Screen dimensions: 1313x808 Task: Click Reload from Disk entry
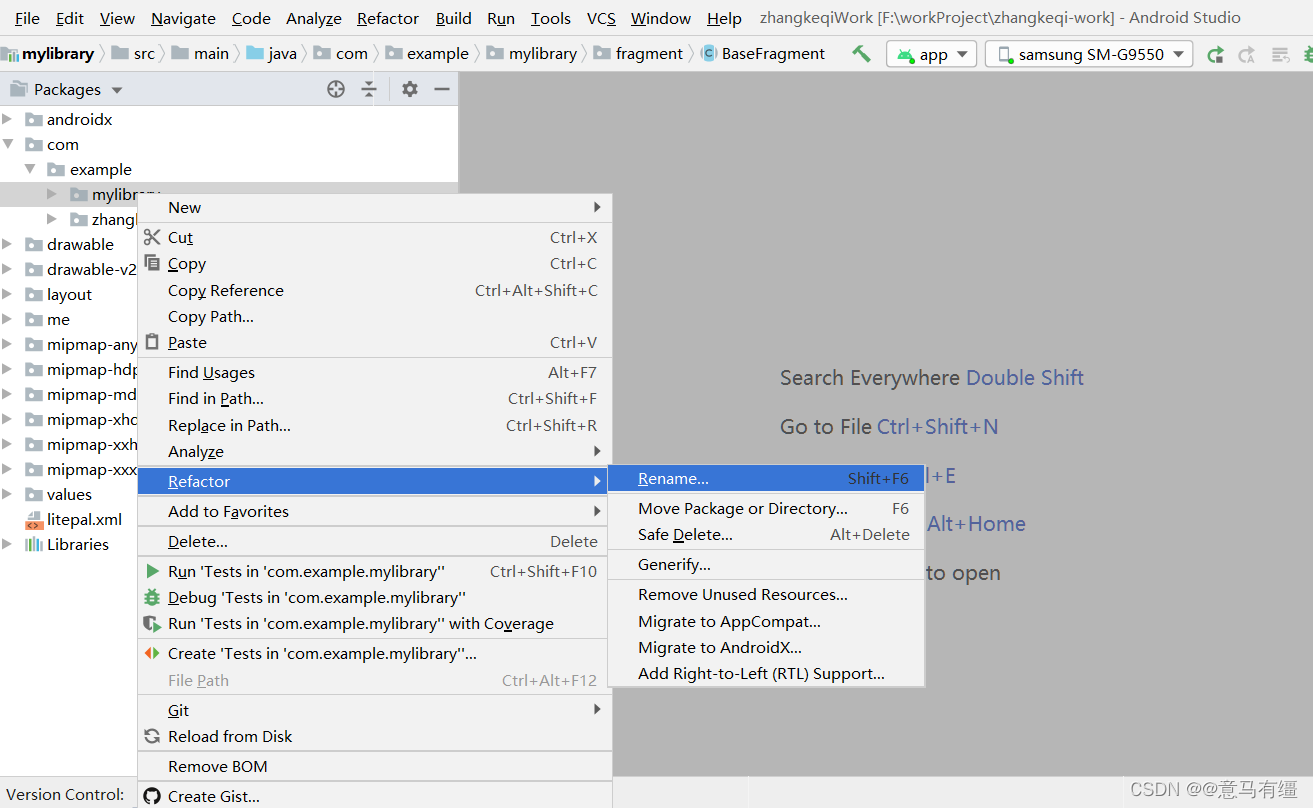[374, 736]
